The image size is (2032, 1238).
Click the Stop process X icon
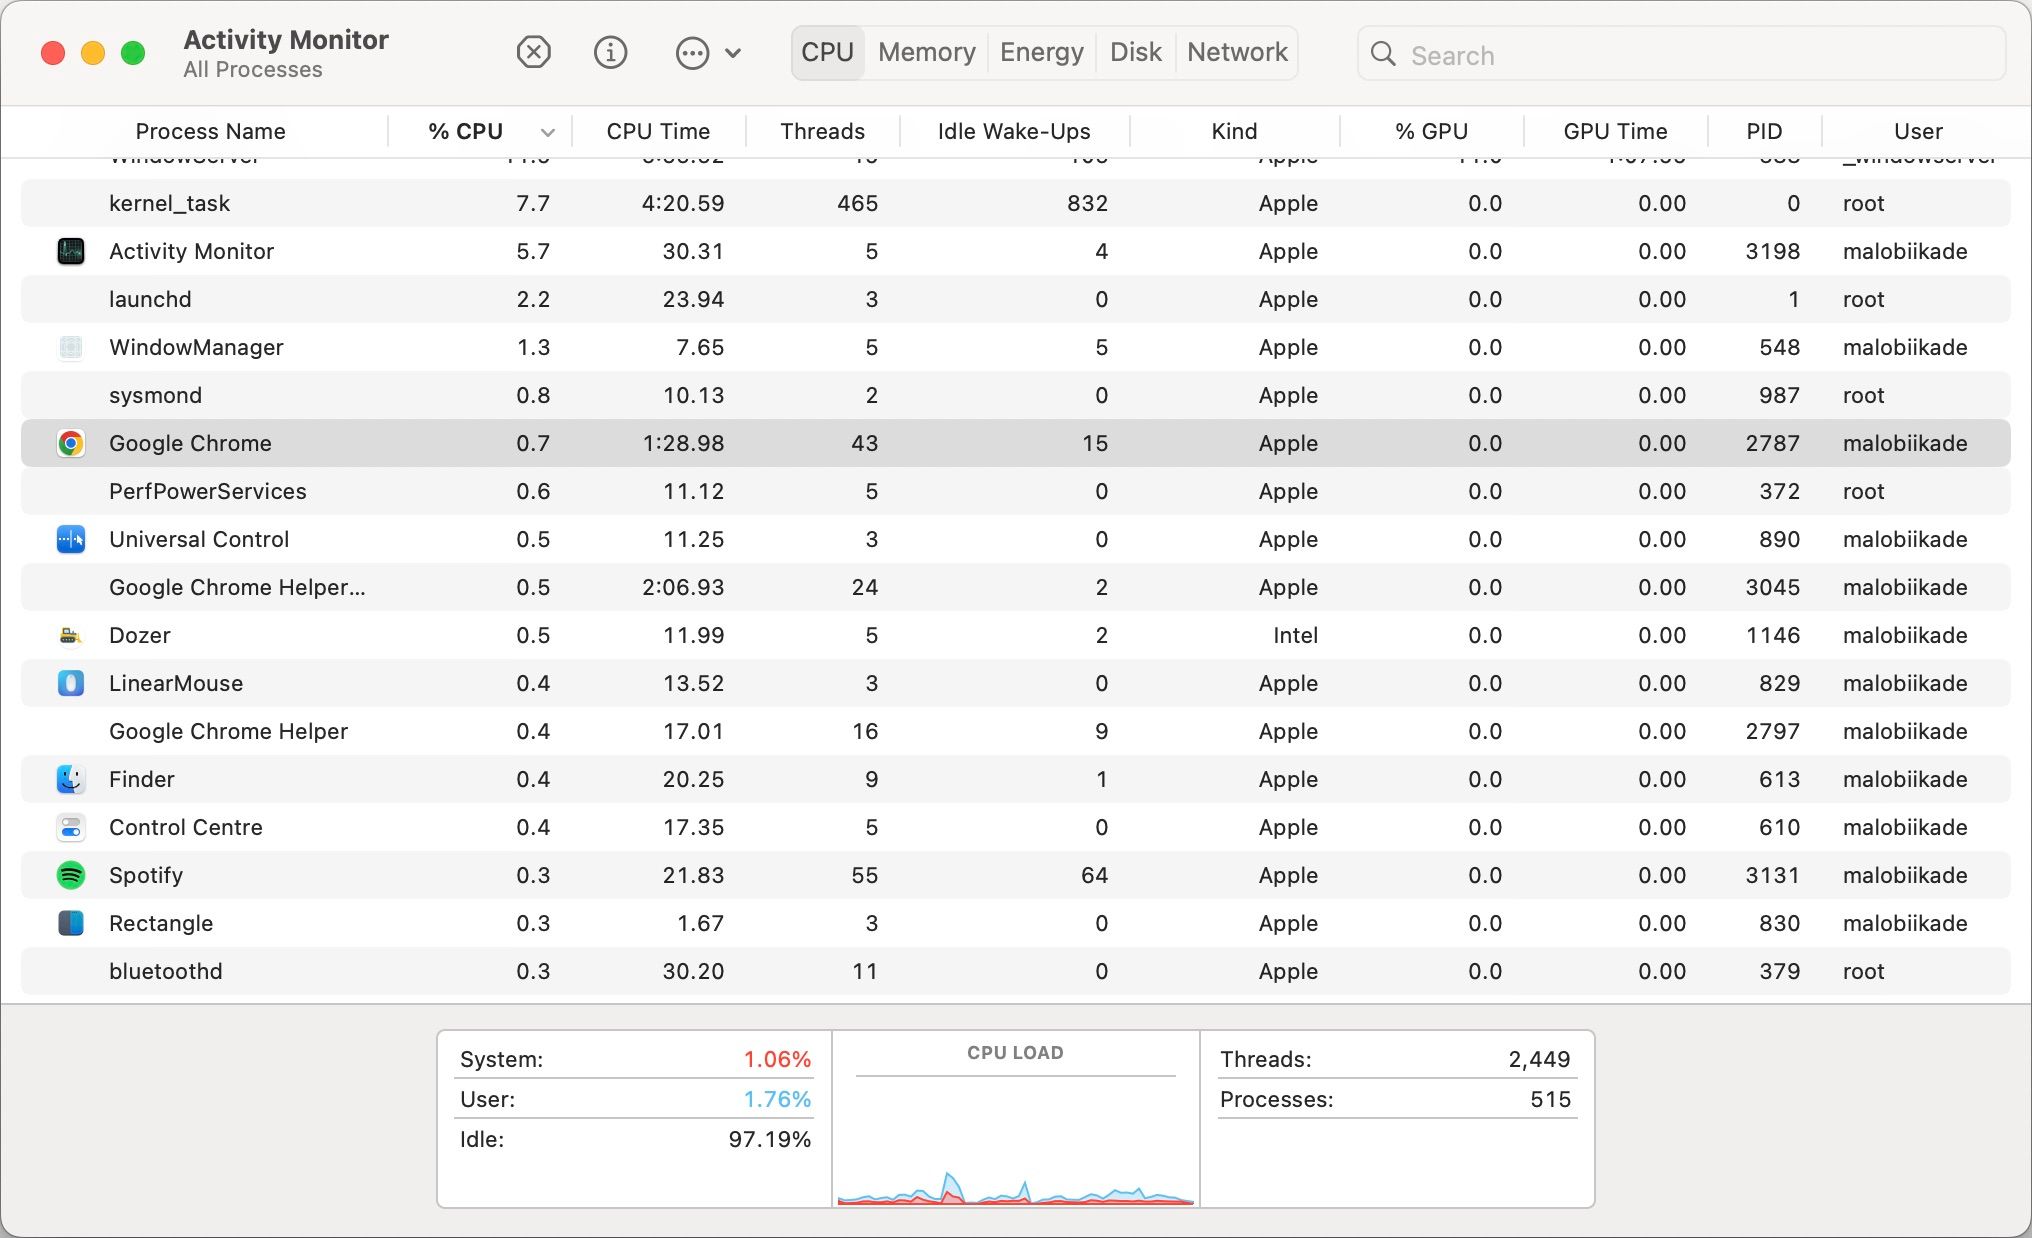pyautogui.click(x=534, y=52)
